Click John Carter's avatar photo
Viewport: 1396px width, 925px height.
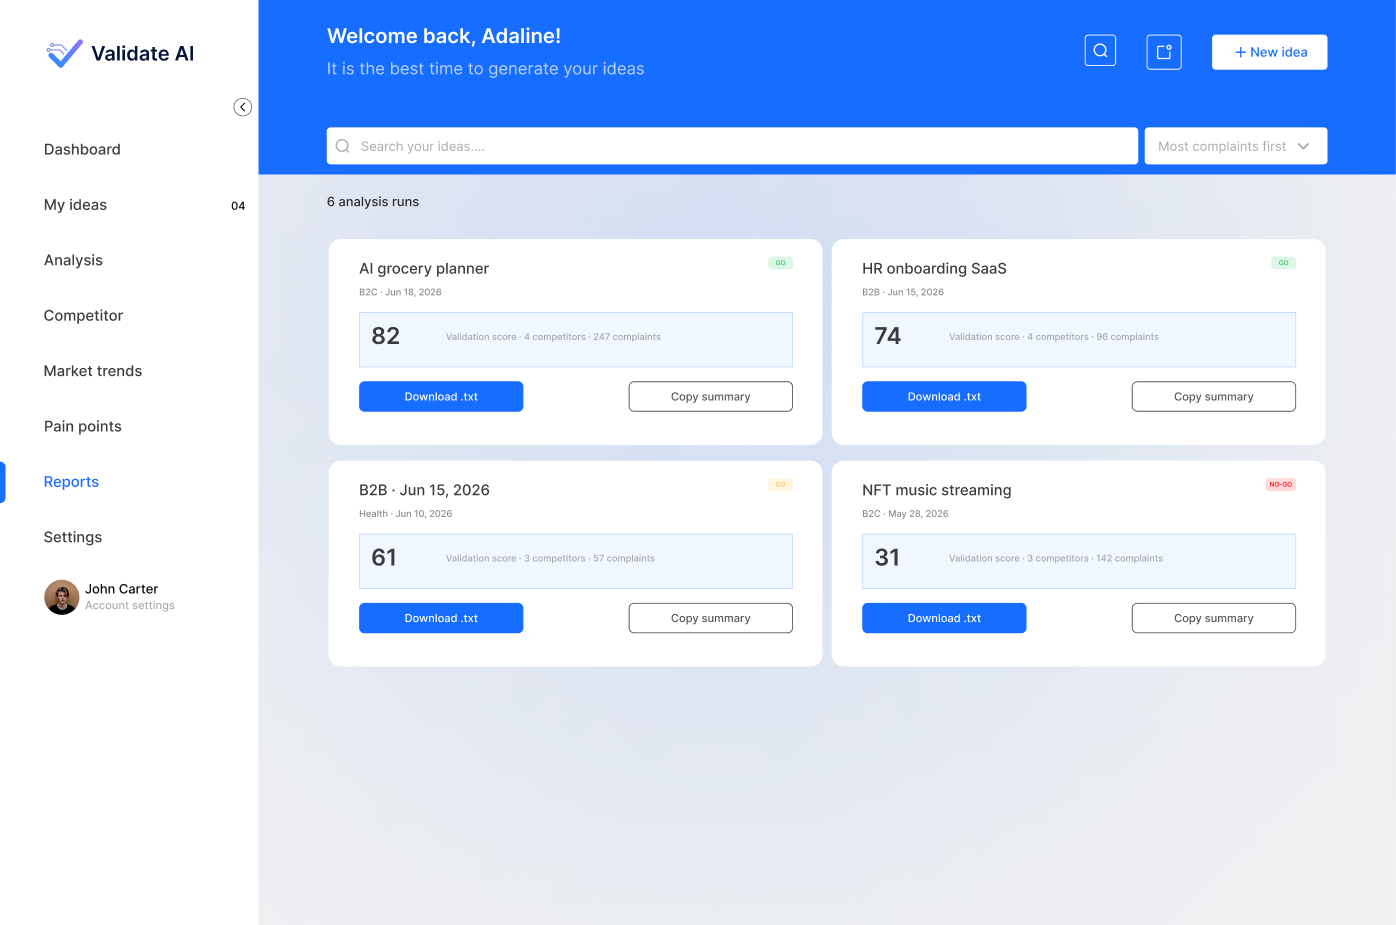(x=62, y=597)
